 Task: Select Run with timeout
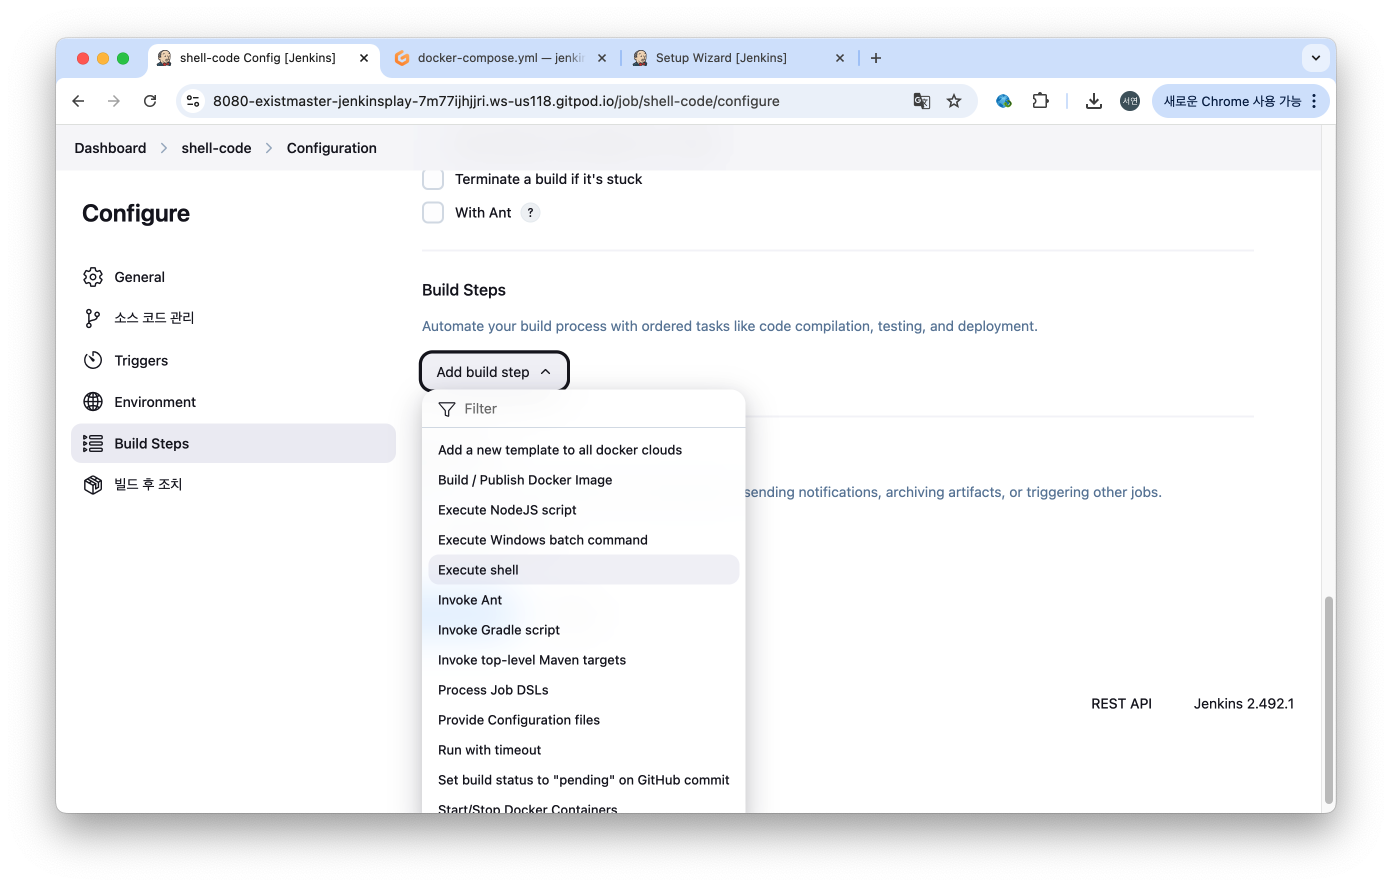point(583,750)
